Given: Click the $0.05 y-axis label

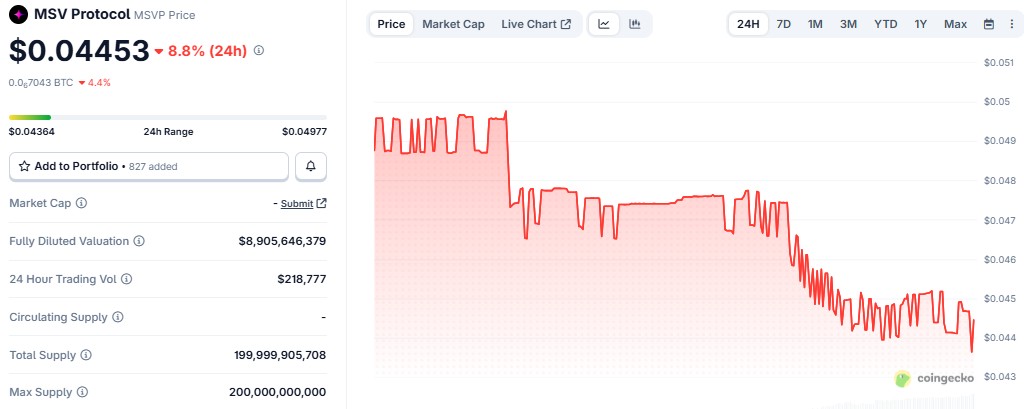Looking at the screenshot, I should (999, 102).
